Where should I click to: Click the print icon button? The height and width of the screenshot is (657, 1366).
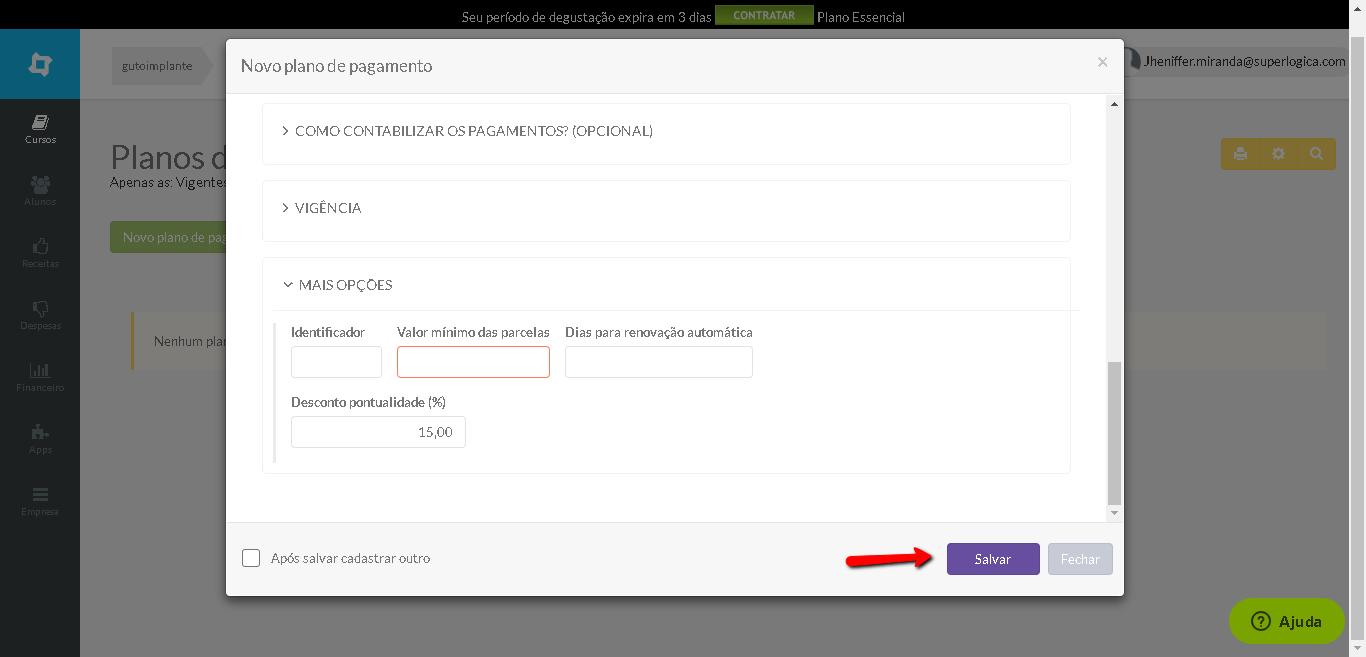1240,154
